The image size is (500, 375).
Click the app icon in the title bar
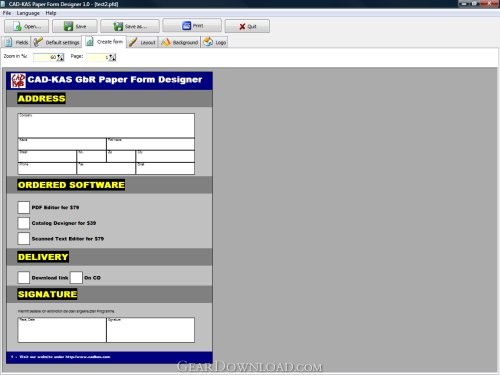tap(3, 4)
